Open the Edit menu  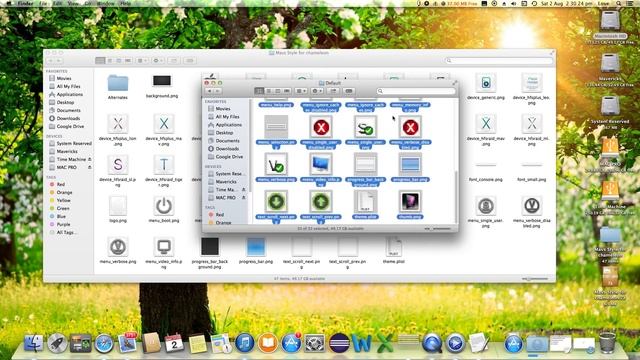(58, 3)
